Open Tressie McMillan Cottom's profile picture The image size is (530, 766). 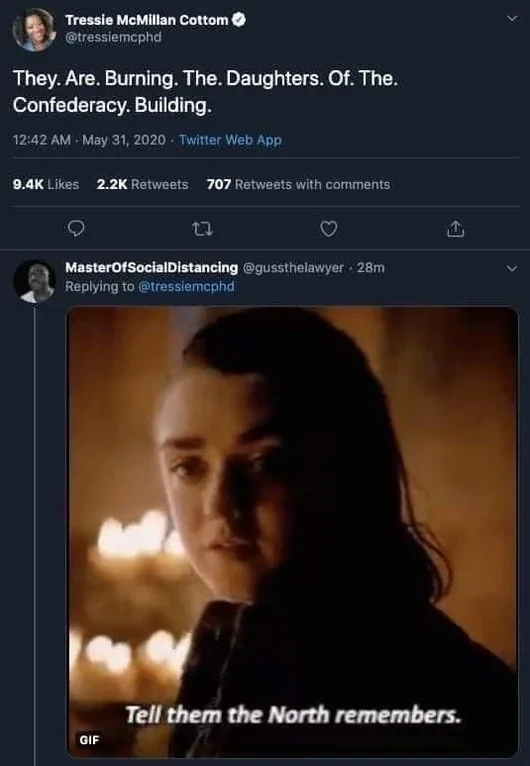click(34, 29)
